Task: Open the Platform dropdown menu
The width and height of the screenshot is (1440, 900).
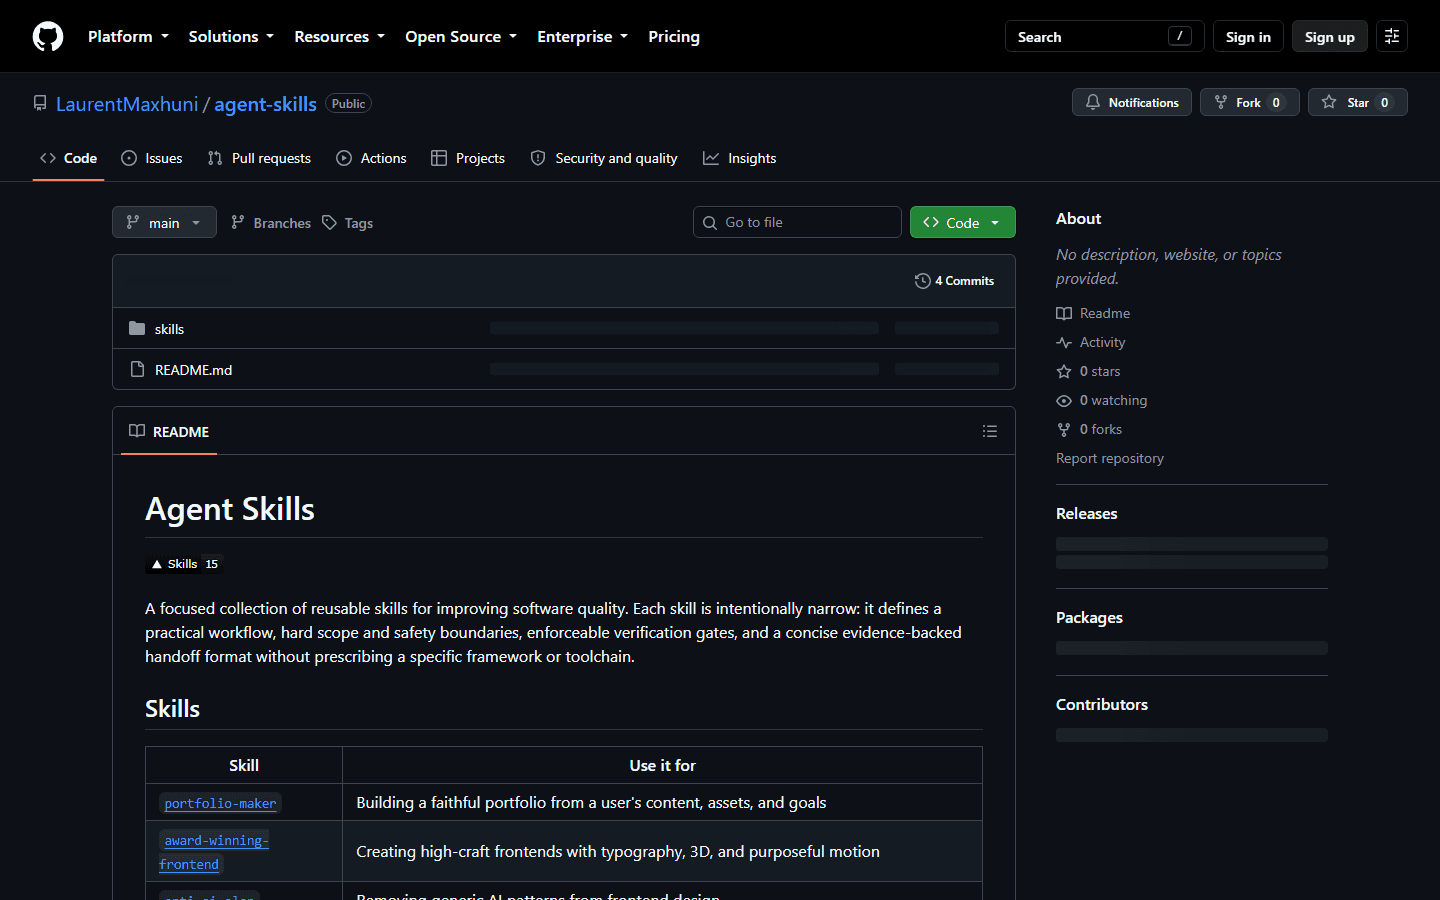Action: click(x=128, y=36)
